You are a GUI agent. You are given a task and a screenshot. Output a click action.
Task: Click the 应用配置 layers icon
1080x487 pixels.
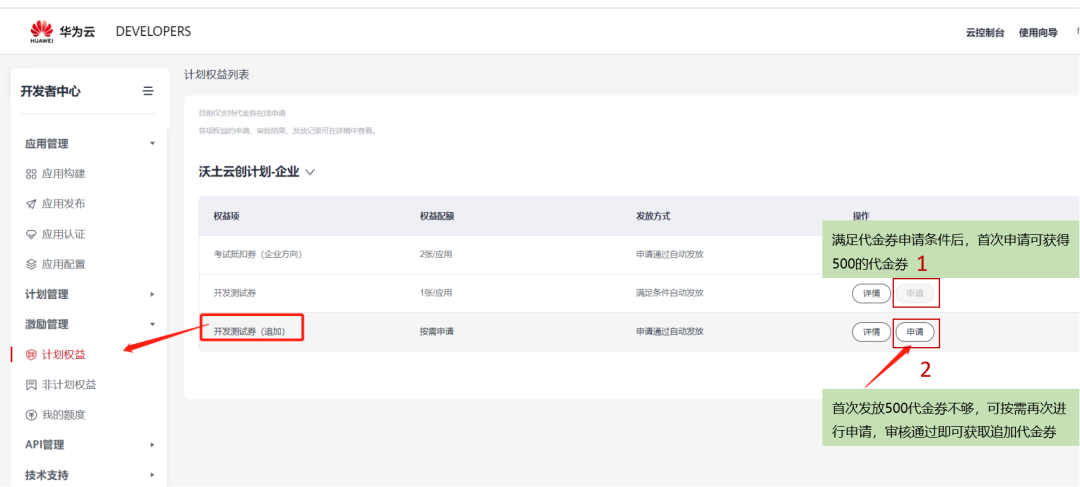click(30, 264)
